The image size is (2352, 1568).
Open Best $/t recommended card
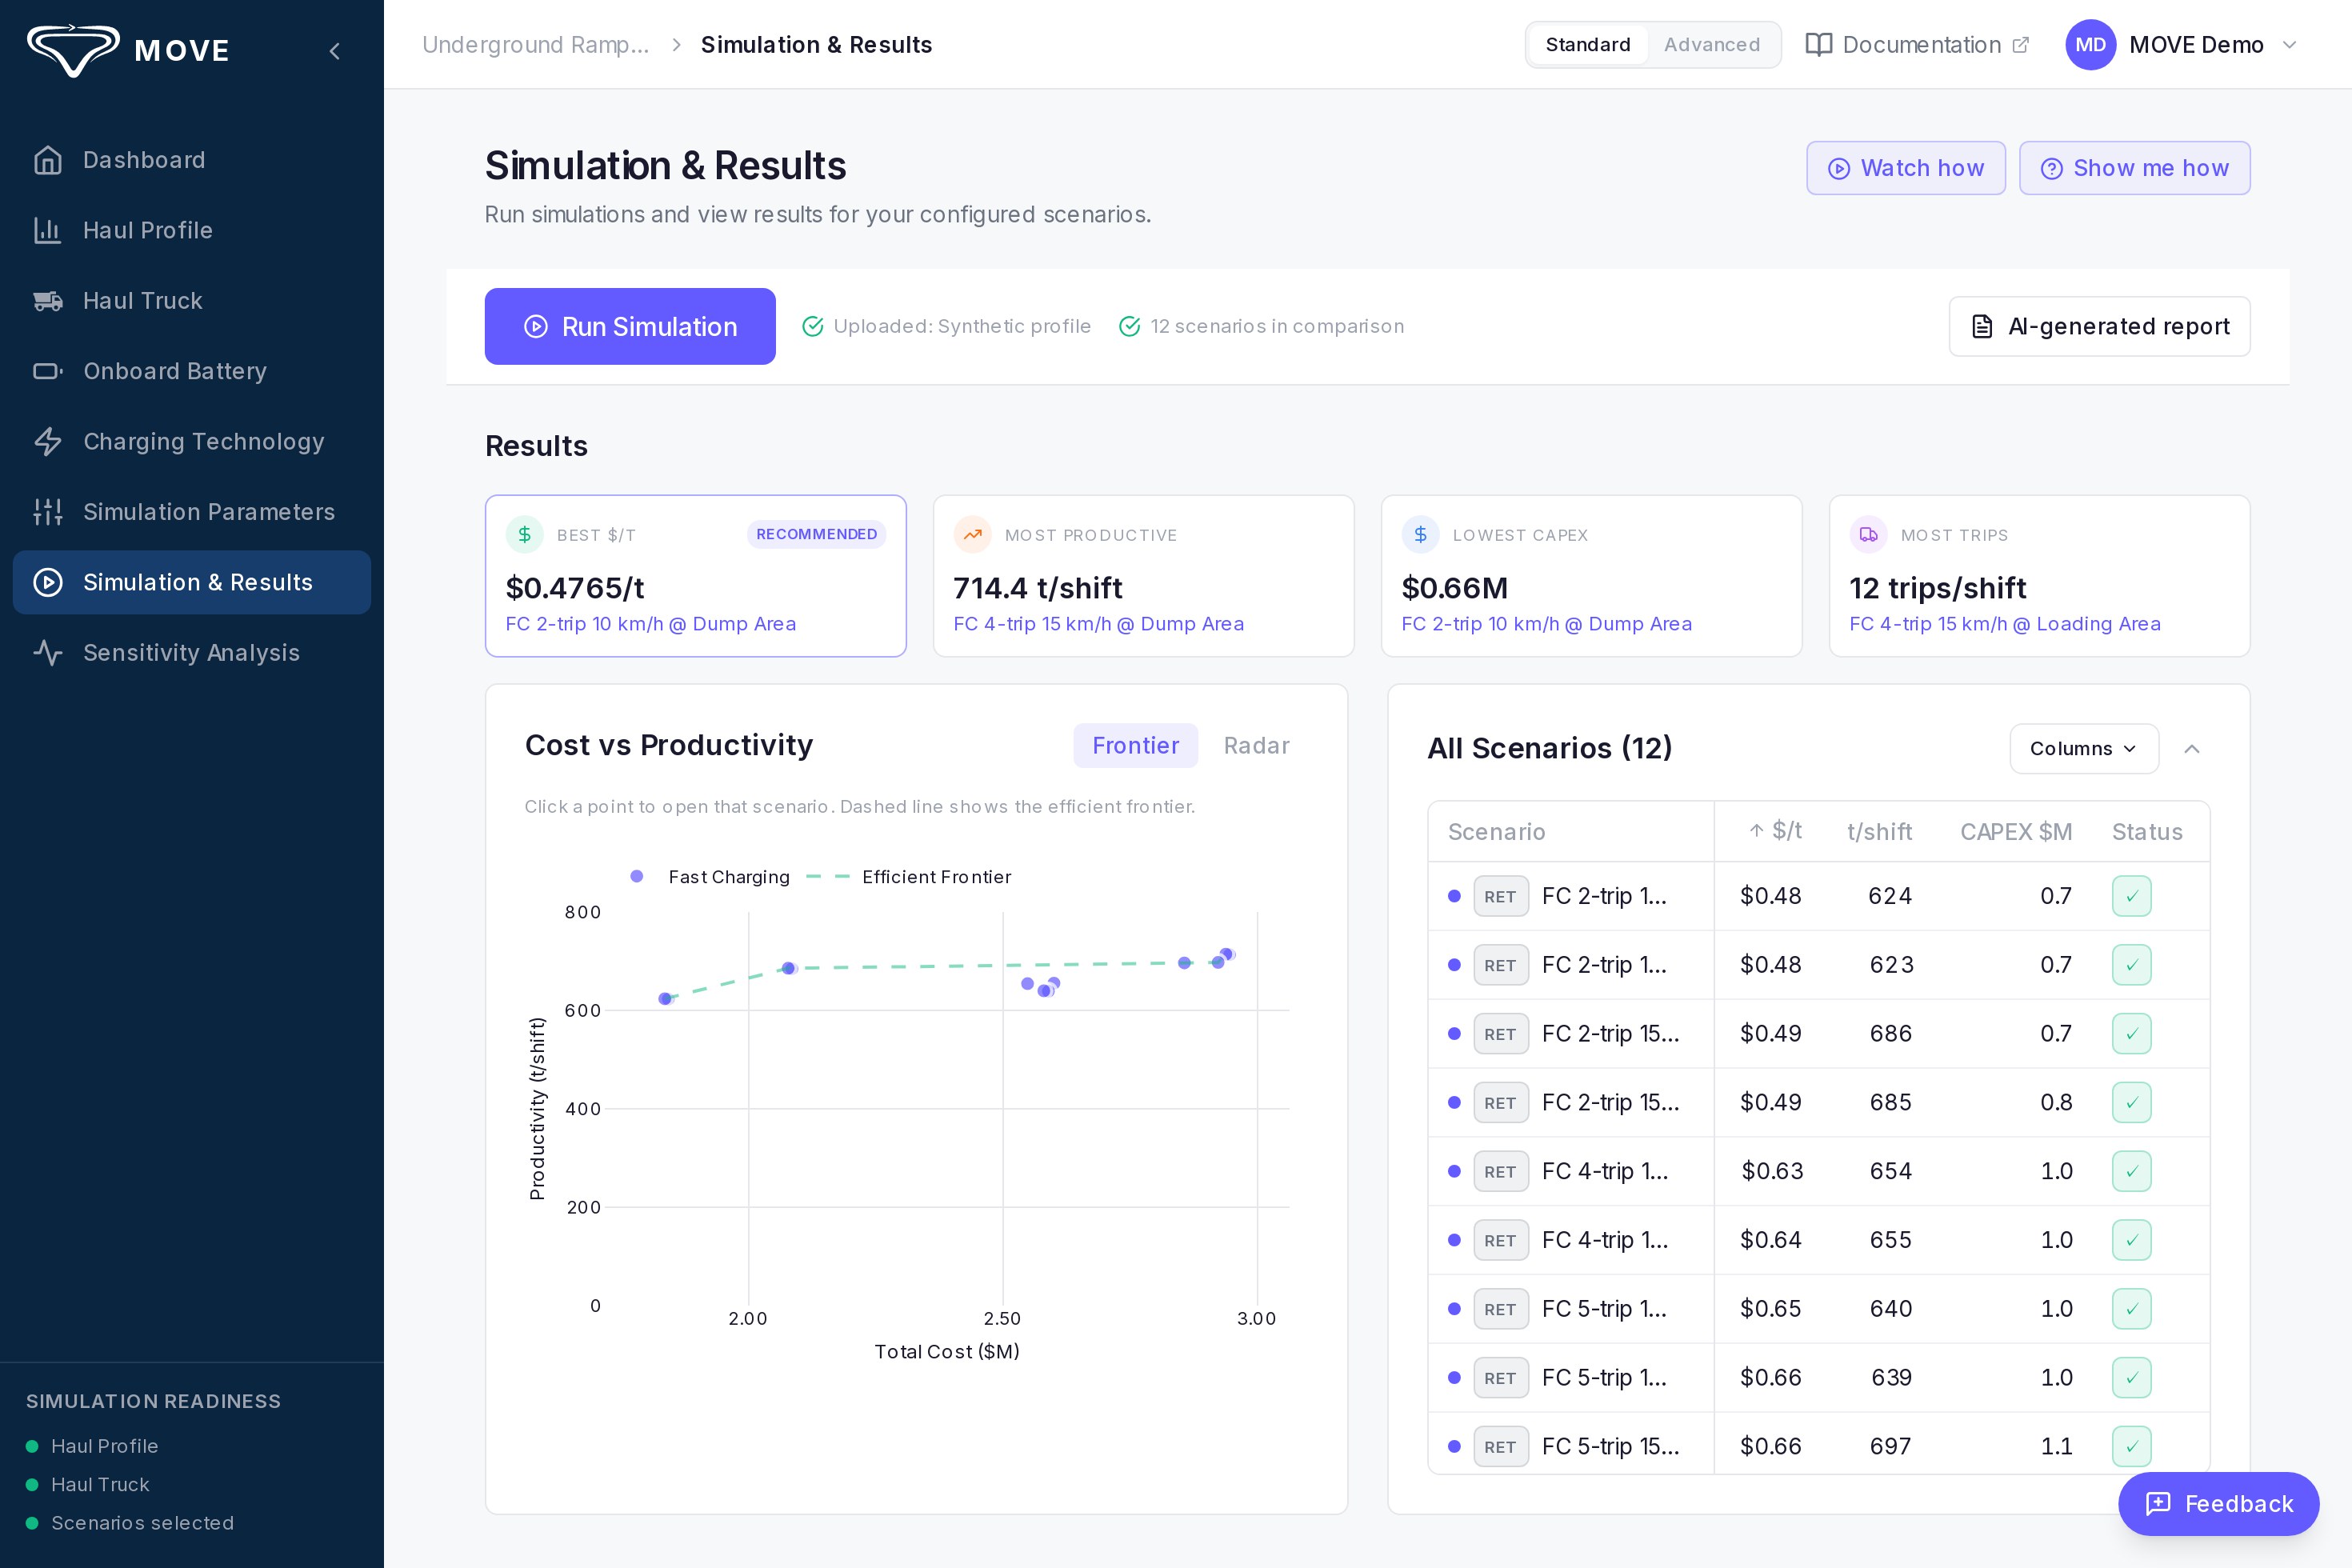(696, 576)
